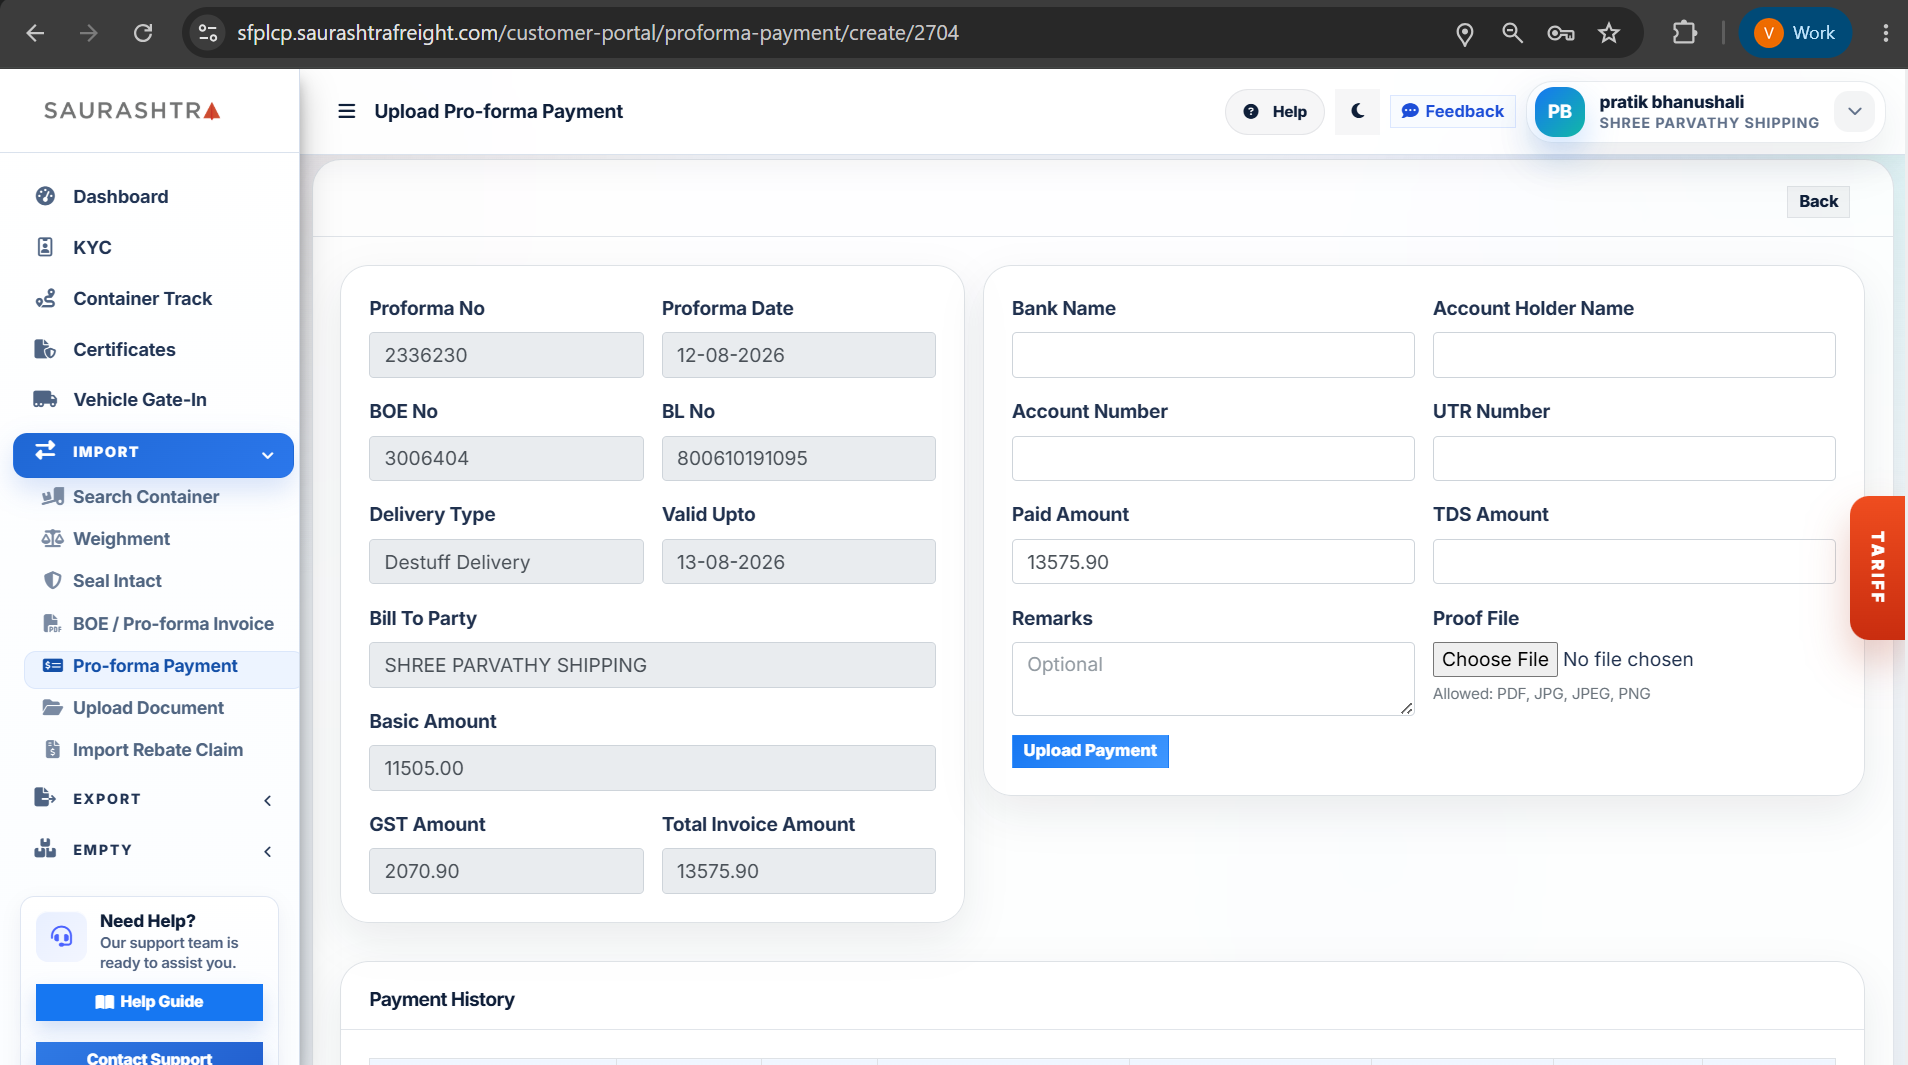Screen dimensions: 1908x1065
Task: Submit with Upload Payment button
Action: 1090,751
